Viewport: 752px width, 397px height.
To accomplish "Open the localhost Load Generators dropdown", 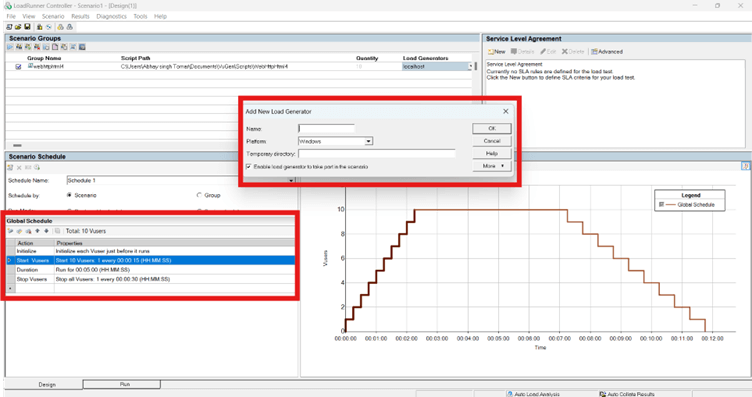I will (x=470, y=67).
